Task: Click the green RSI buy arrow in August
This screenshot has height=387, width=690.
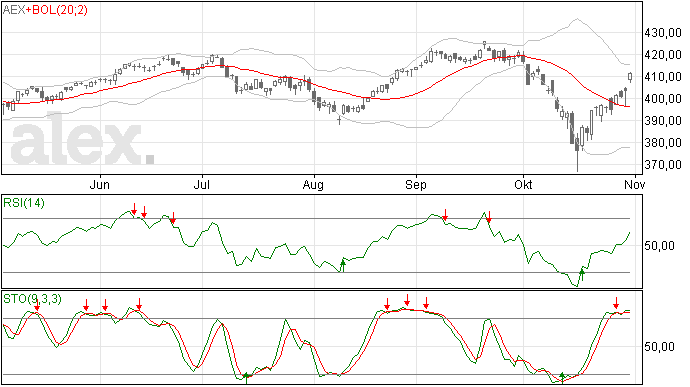Action: [343, 265]
